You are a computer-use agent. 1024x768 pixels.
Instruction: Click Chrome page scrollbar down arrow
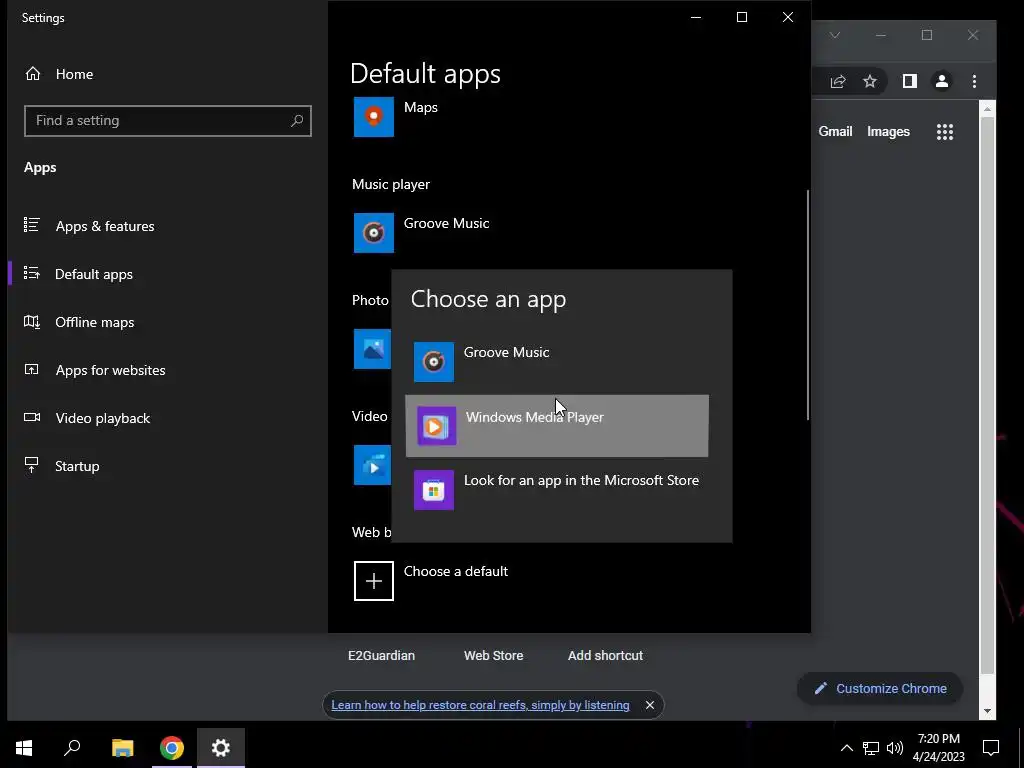point(987,711)
